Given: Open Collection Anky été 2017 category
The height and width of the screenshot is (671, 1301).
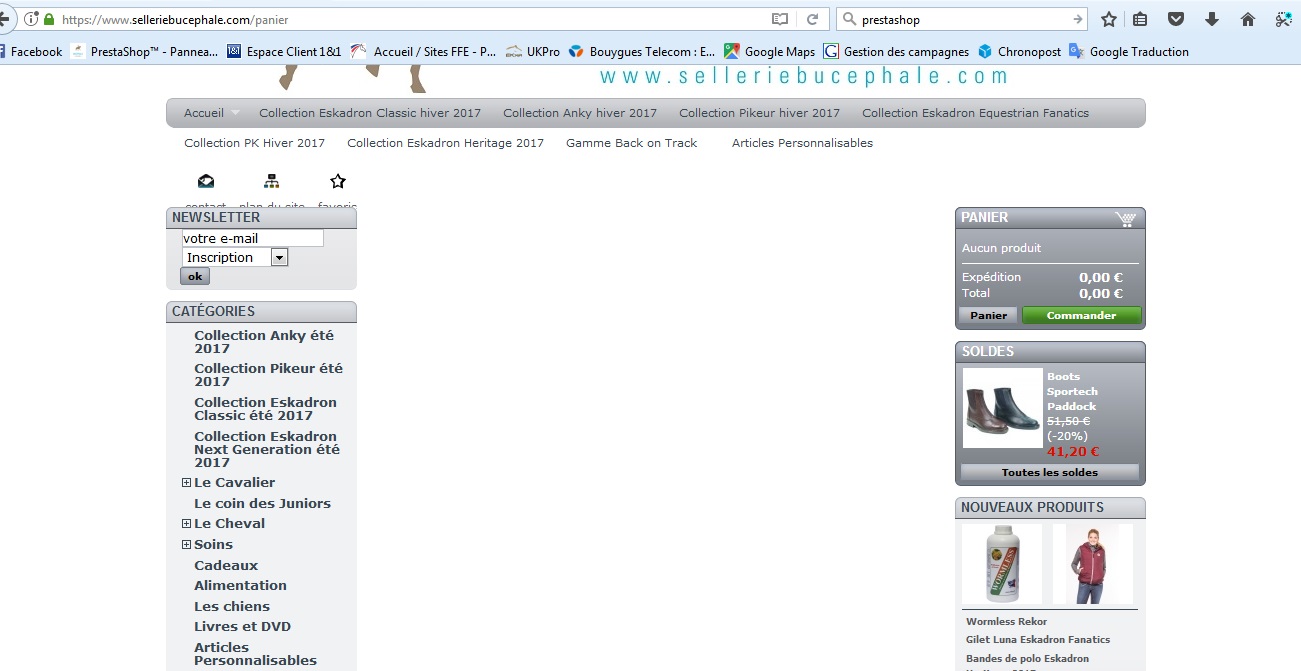Looking at the screenshot, I should (264, 342).
